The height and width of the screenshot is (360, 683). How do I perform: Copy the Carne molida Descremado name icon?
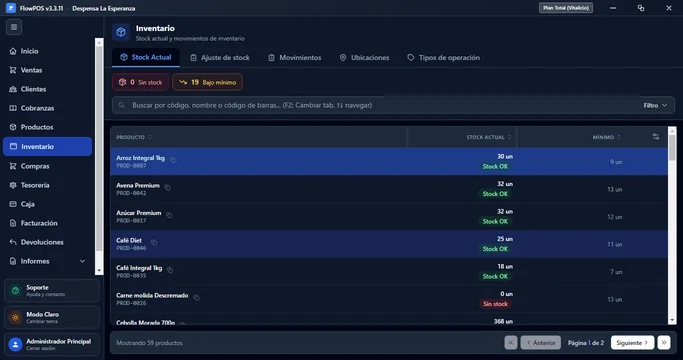(196, 297)
